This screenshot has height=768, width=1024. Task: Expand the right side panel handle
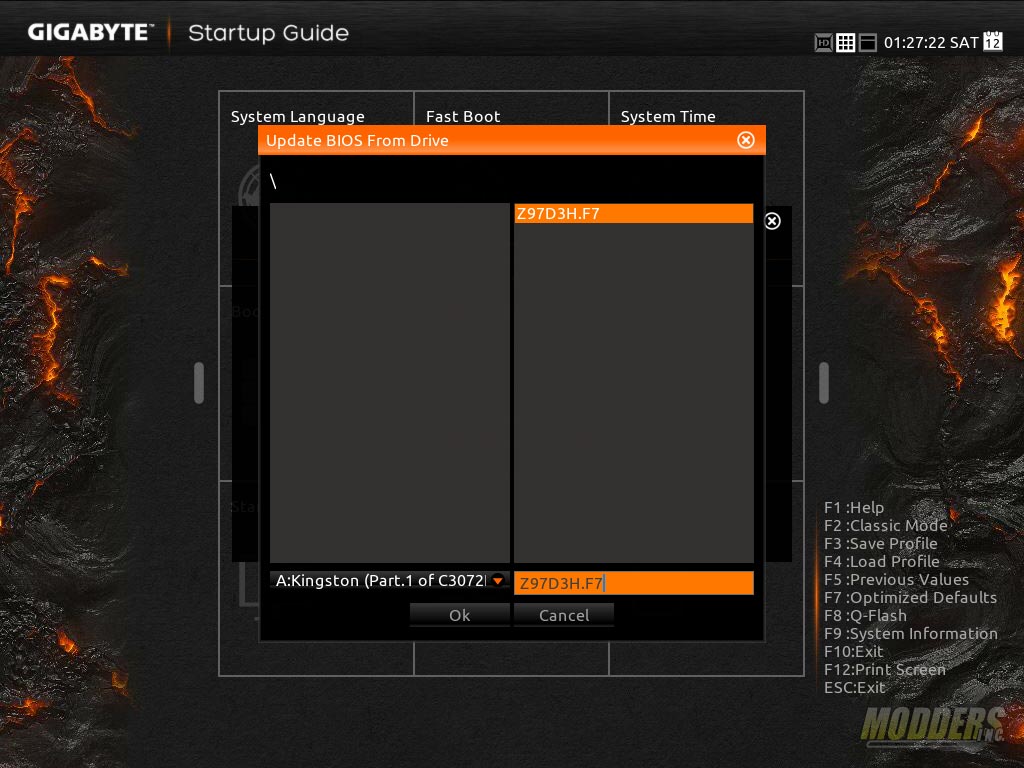tap(823, 382)
